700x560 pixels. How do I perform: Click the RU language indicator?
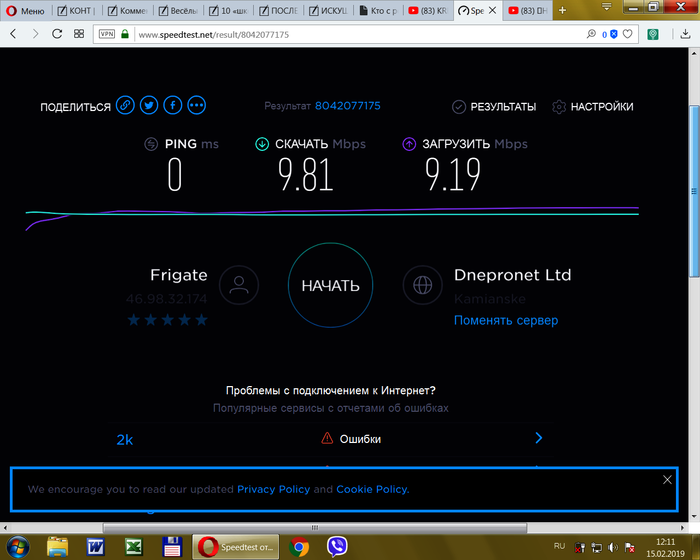point(559,546)
